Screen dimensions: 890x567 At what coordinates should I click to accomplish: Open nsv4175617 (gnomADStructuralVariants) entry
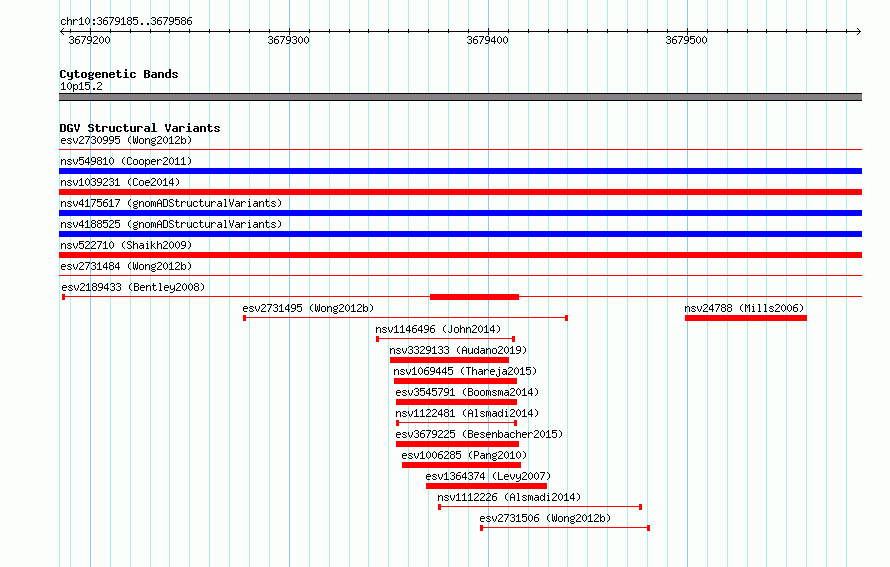coord(171,203)
